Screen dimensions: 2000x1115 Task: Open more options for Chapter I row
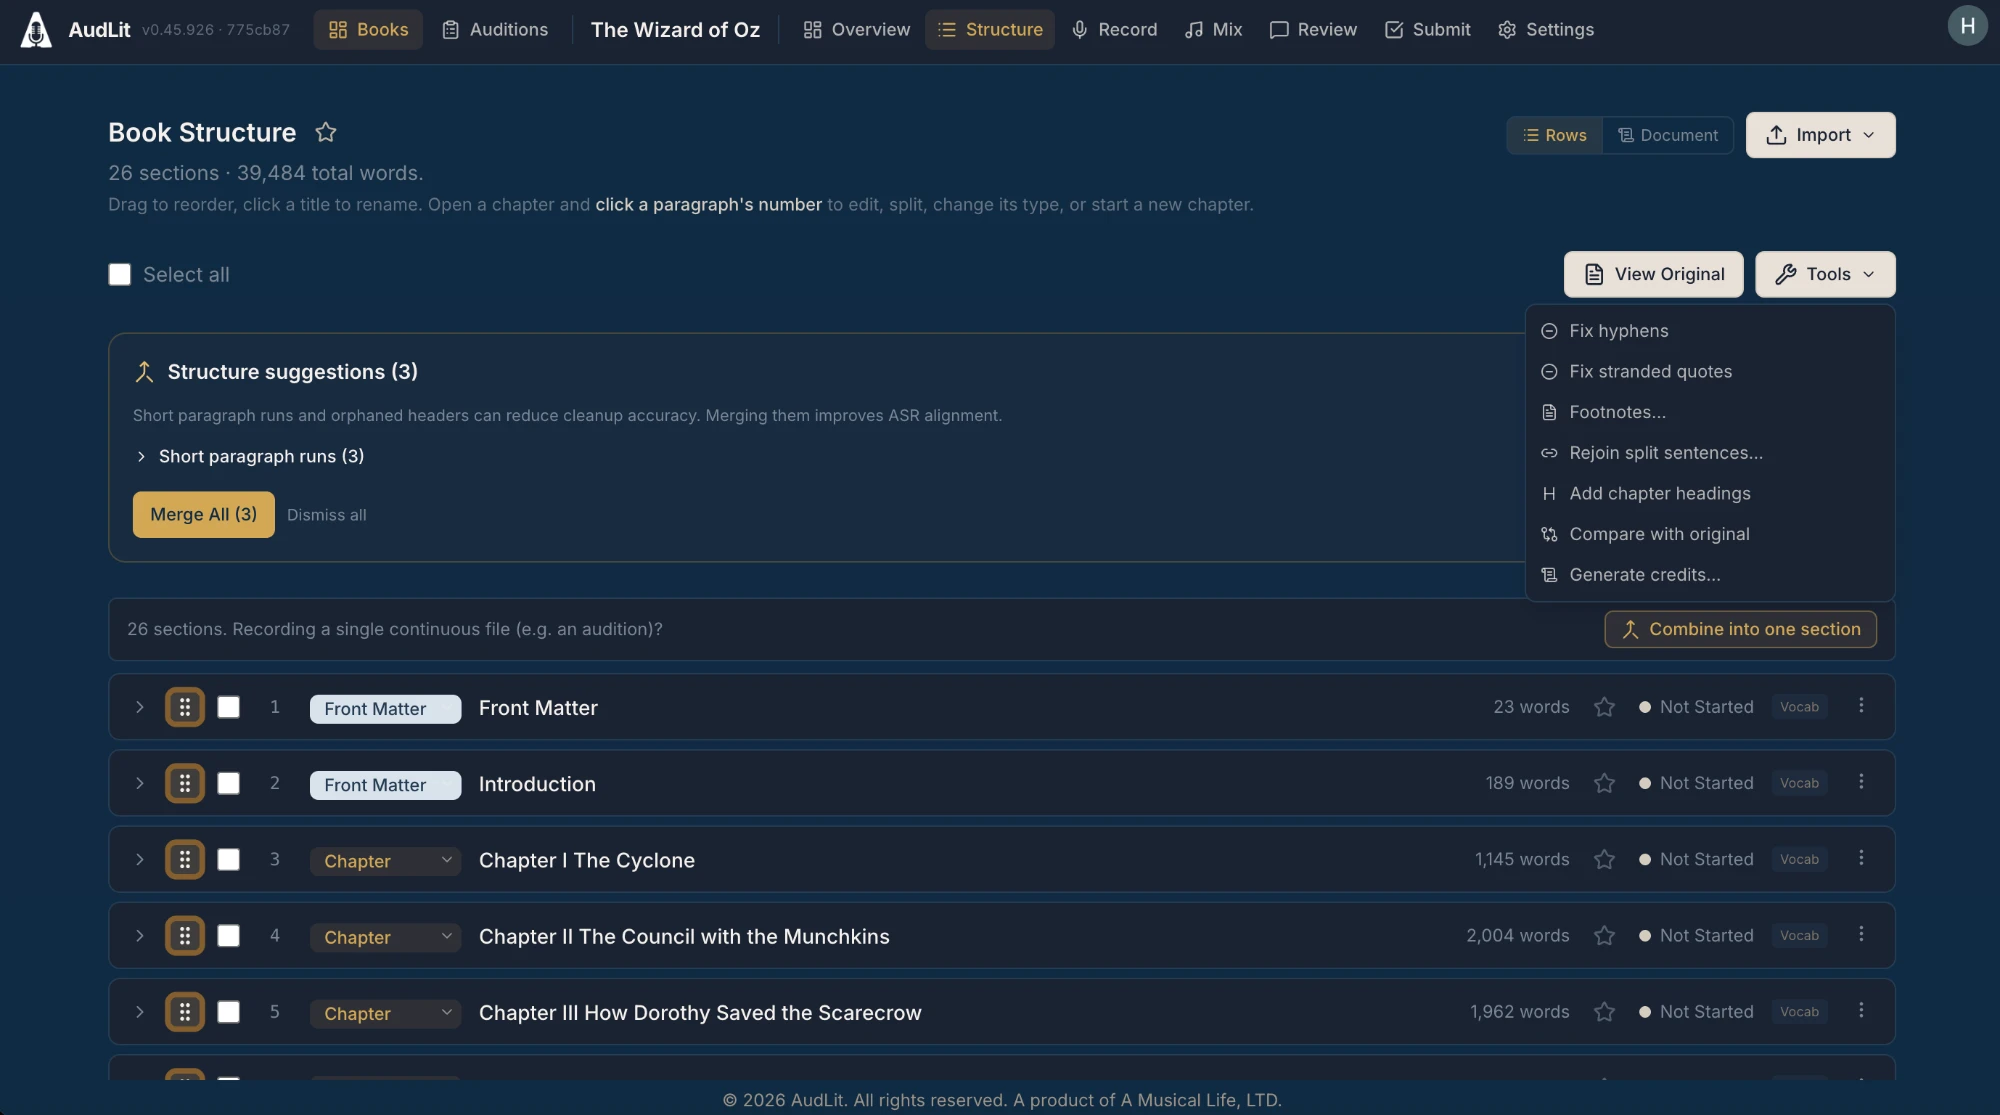1861,858
